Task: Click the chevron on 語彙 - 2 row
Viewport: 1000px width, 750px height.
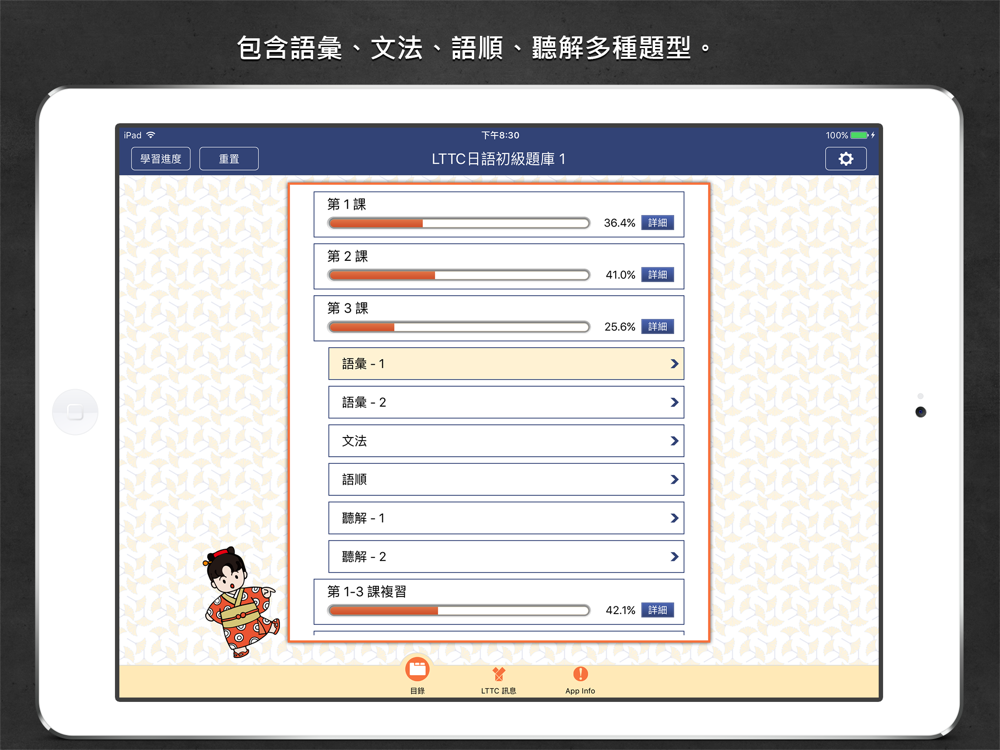Action: point(674,402)
